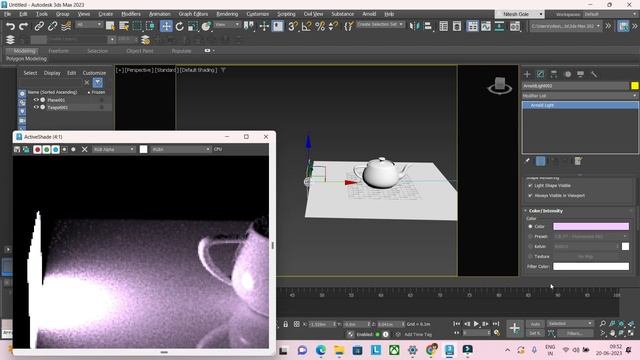The height and width of the screenshot is (360, 640).
Task: Pick the Rectangular Selection Region tool
Action: (137, 26)
